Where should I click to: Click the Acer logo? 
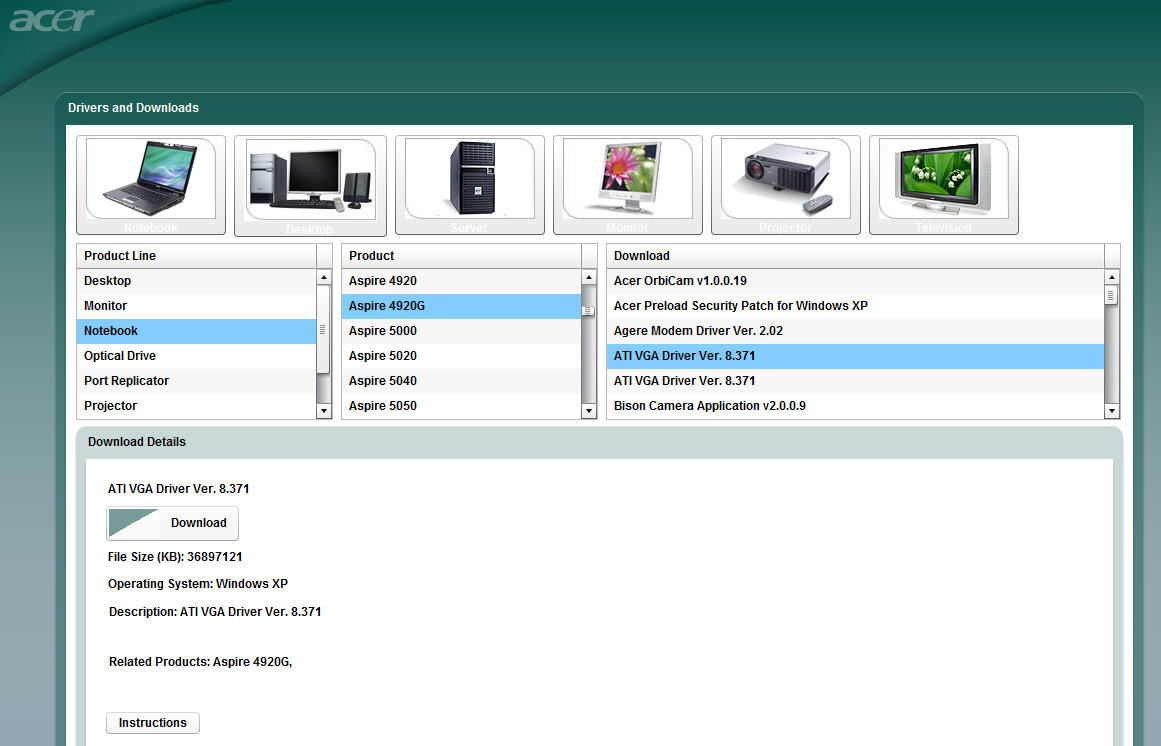(x=52, y=19)
